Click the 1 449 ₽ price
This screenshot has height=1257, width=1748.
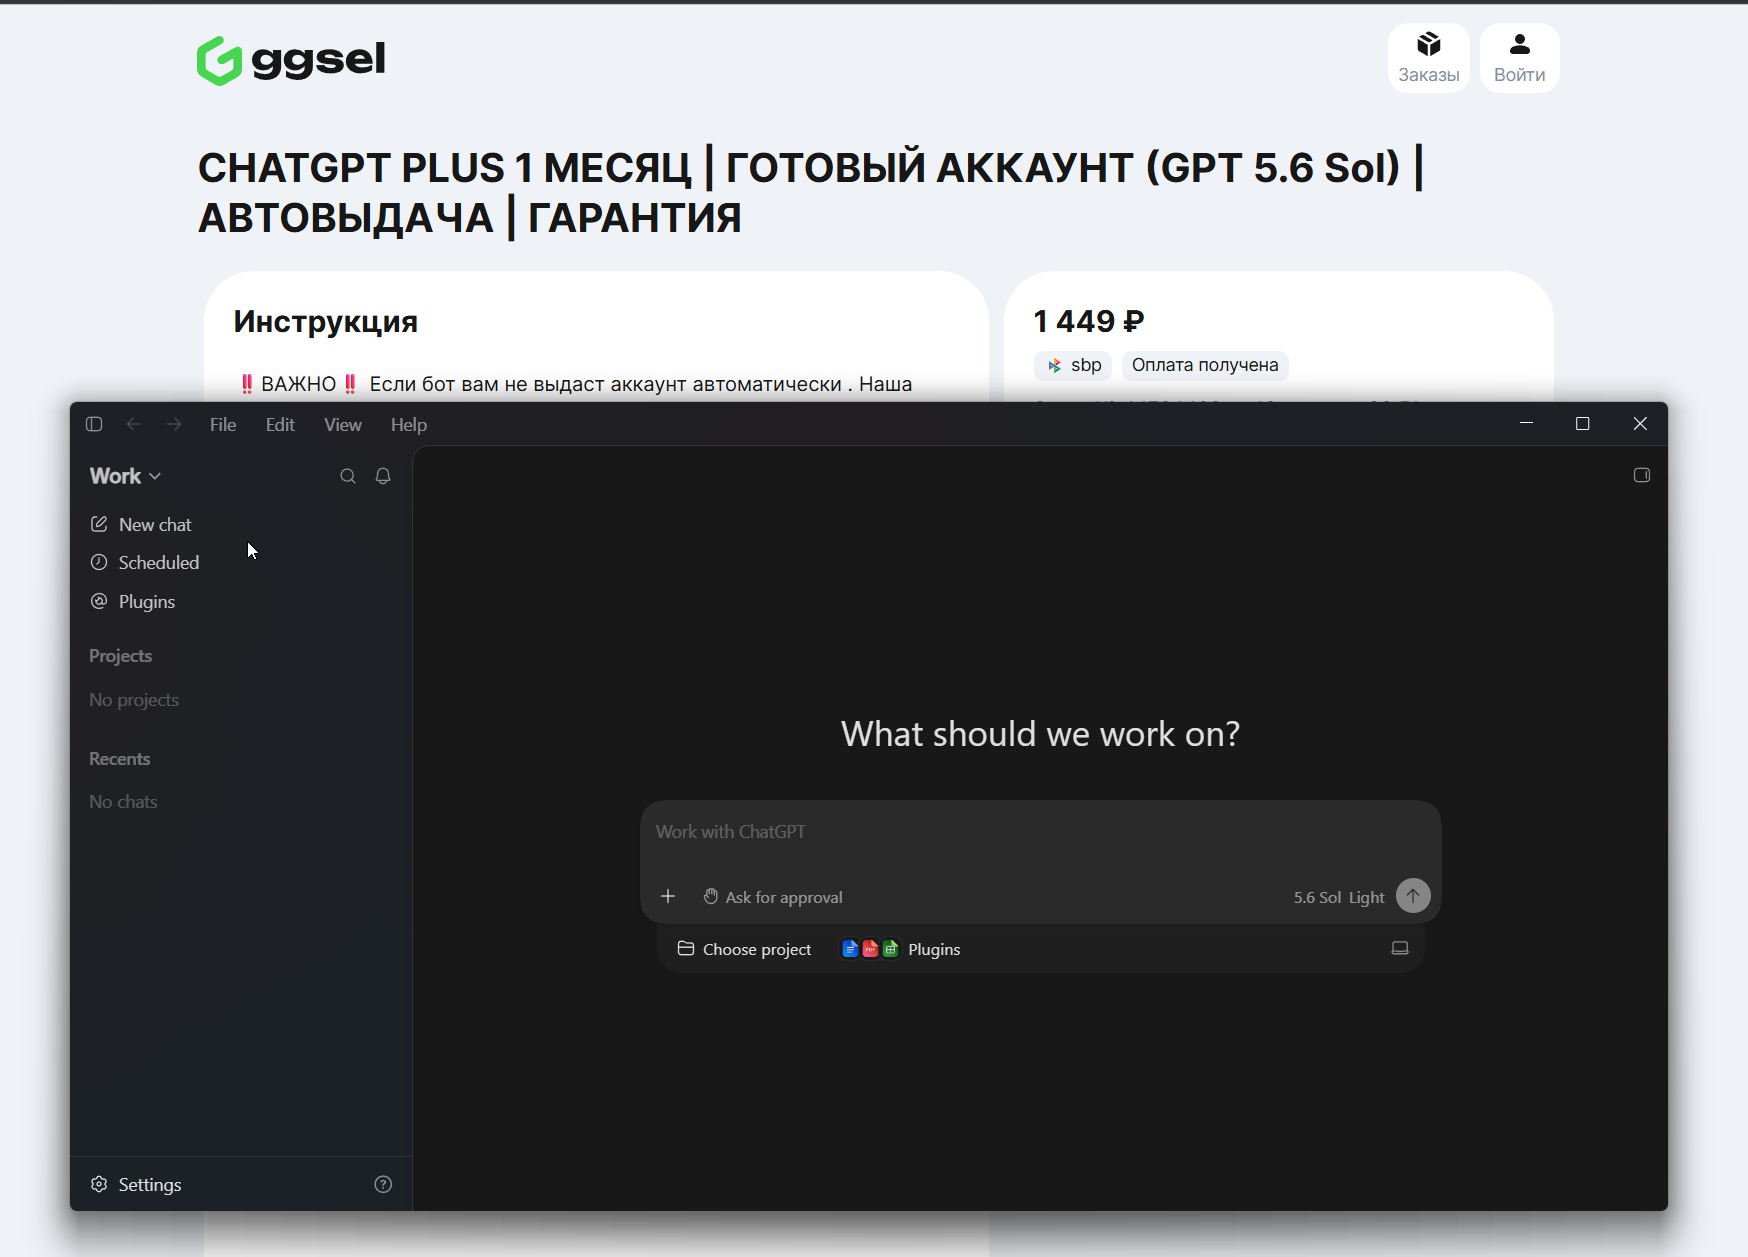tap(1089, 321)
